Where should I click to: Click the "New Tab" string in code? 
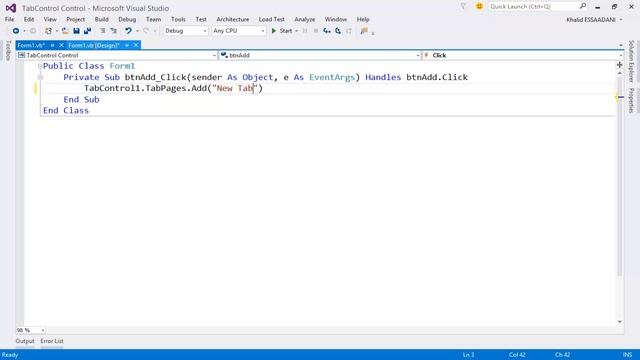235,88
